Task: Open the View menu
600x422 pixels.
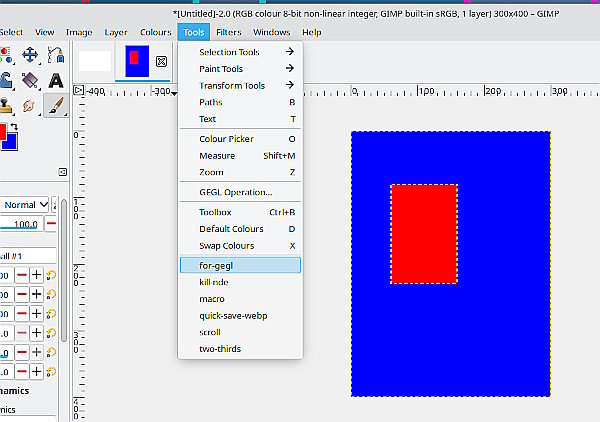Action: coord(44,32)
